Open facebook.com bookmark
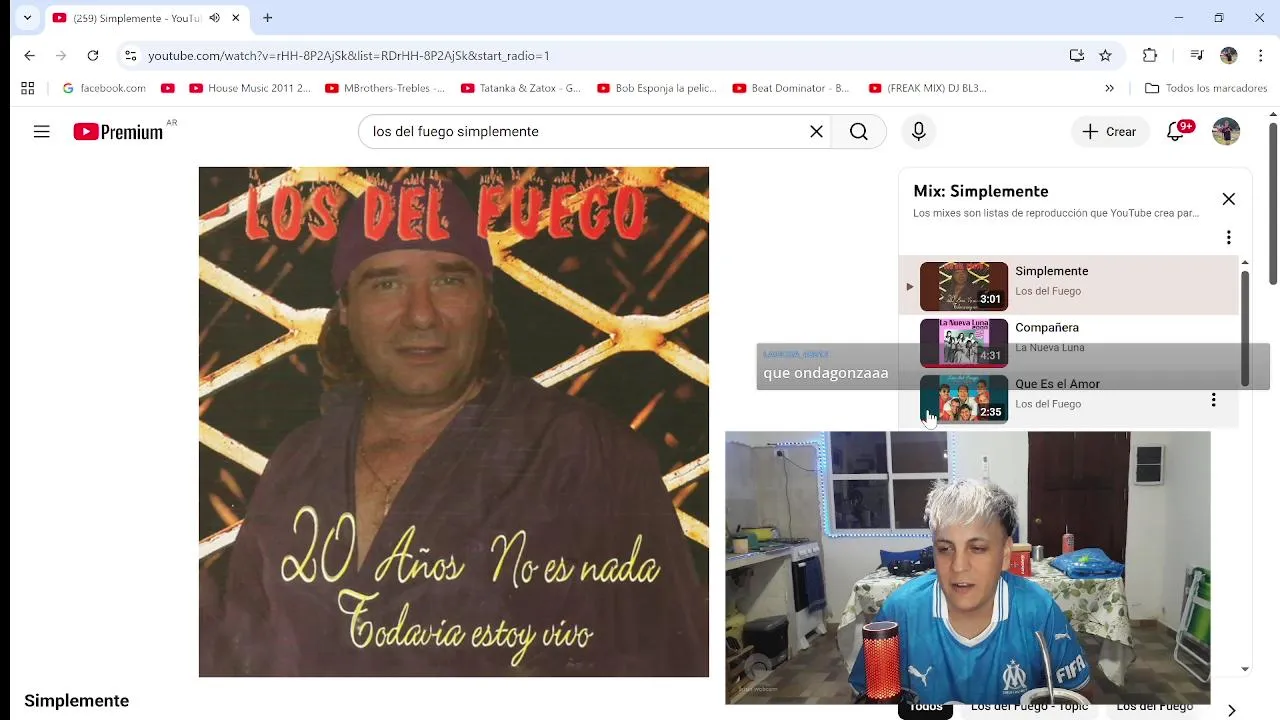1280x720 pixels. point(104,88)
